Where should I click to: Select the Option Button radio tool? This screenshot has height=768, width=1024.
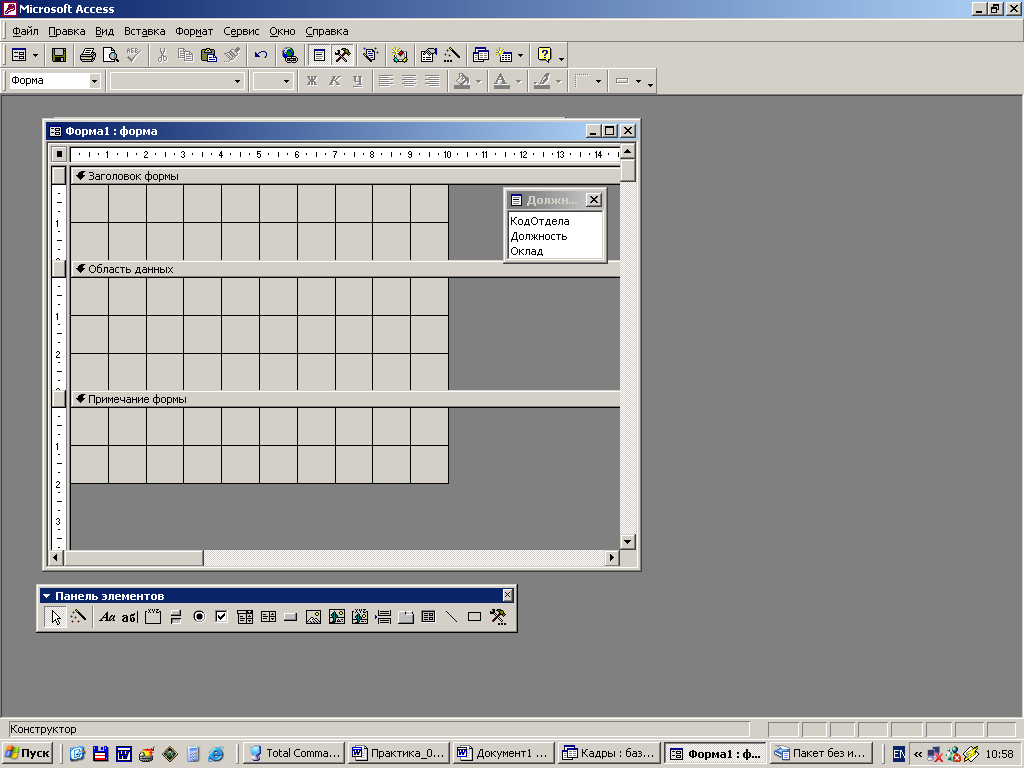(x=199, y=617)
